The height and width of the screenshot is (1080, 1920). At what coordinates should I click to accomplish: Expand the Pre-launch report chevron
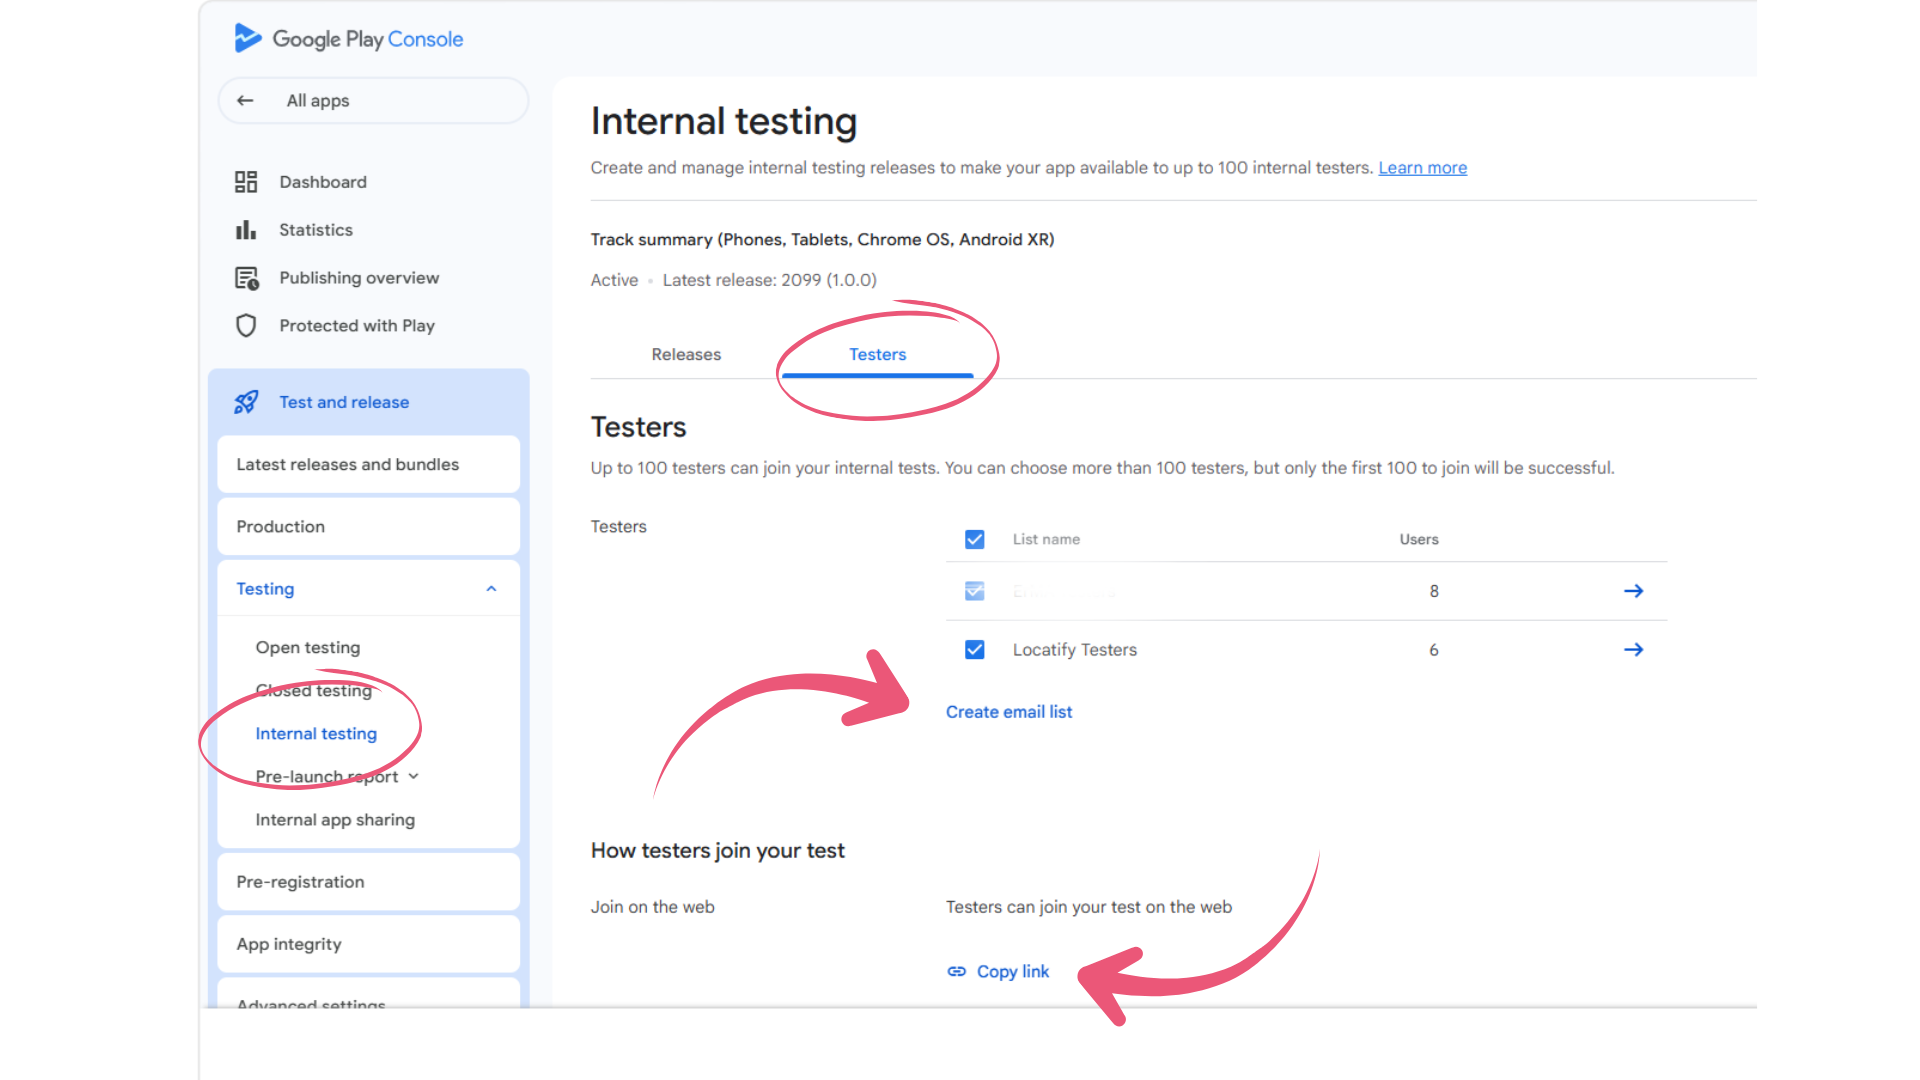pyautogui.click(x=414, y=777)
